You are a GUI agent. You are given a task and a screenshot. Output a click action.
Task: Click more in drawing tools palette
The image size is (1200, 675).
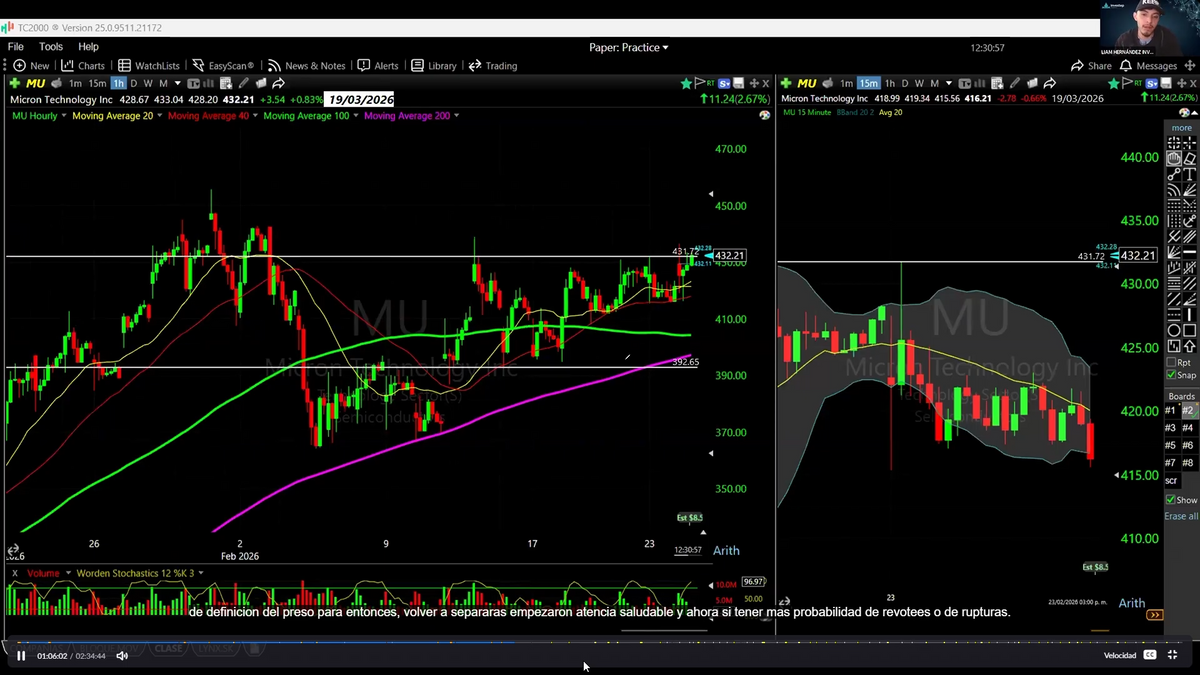pos(1182,128)
